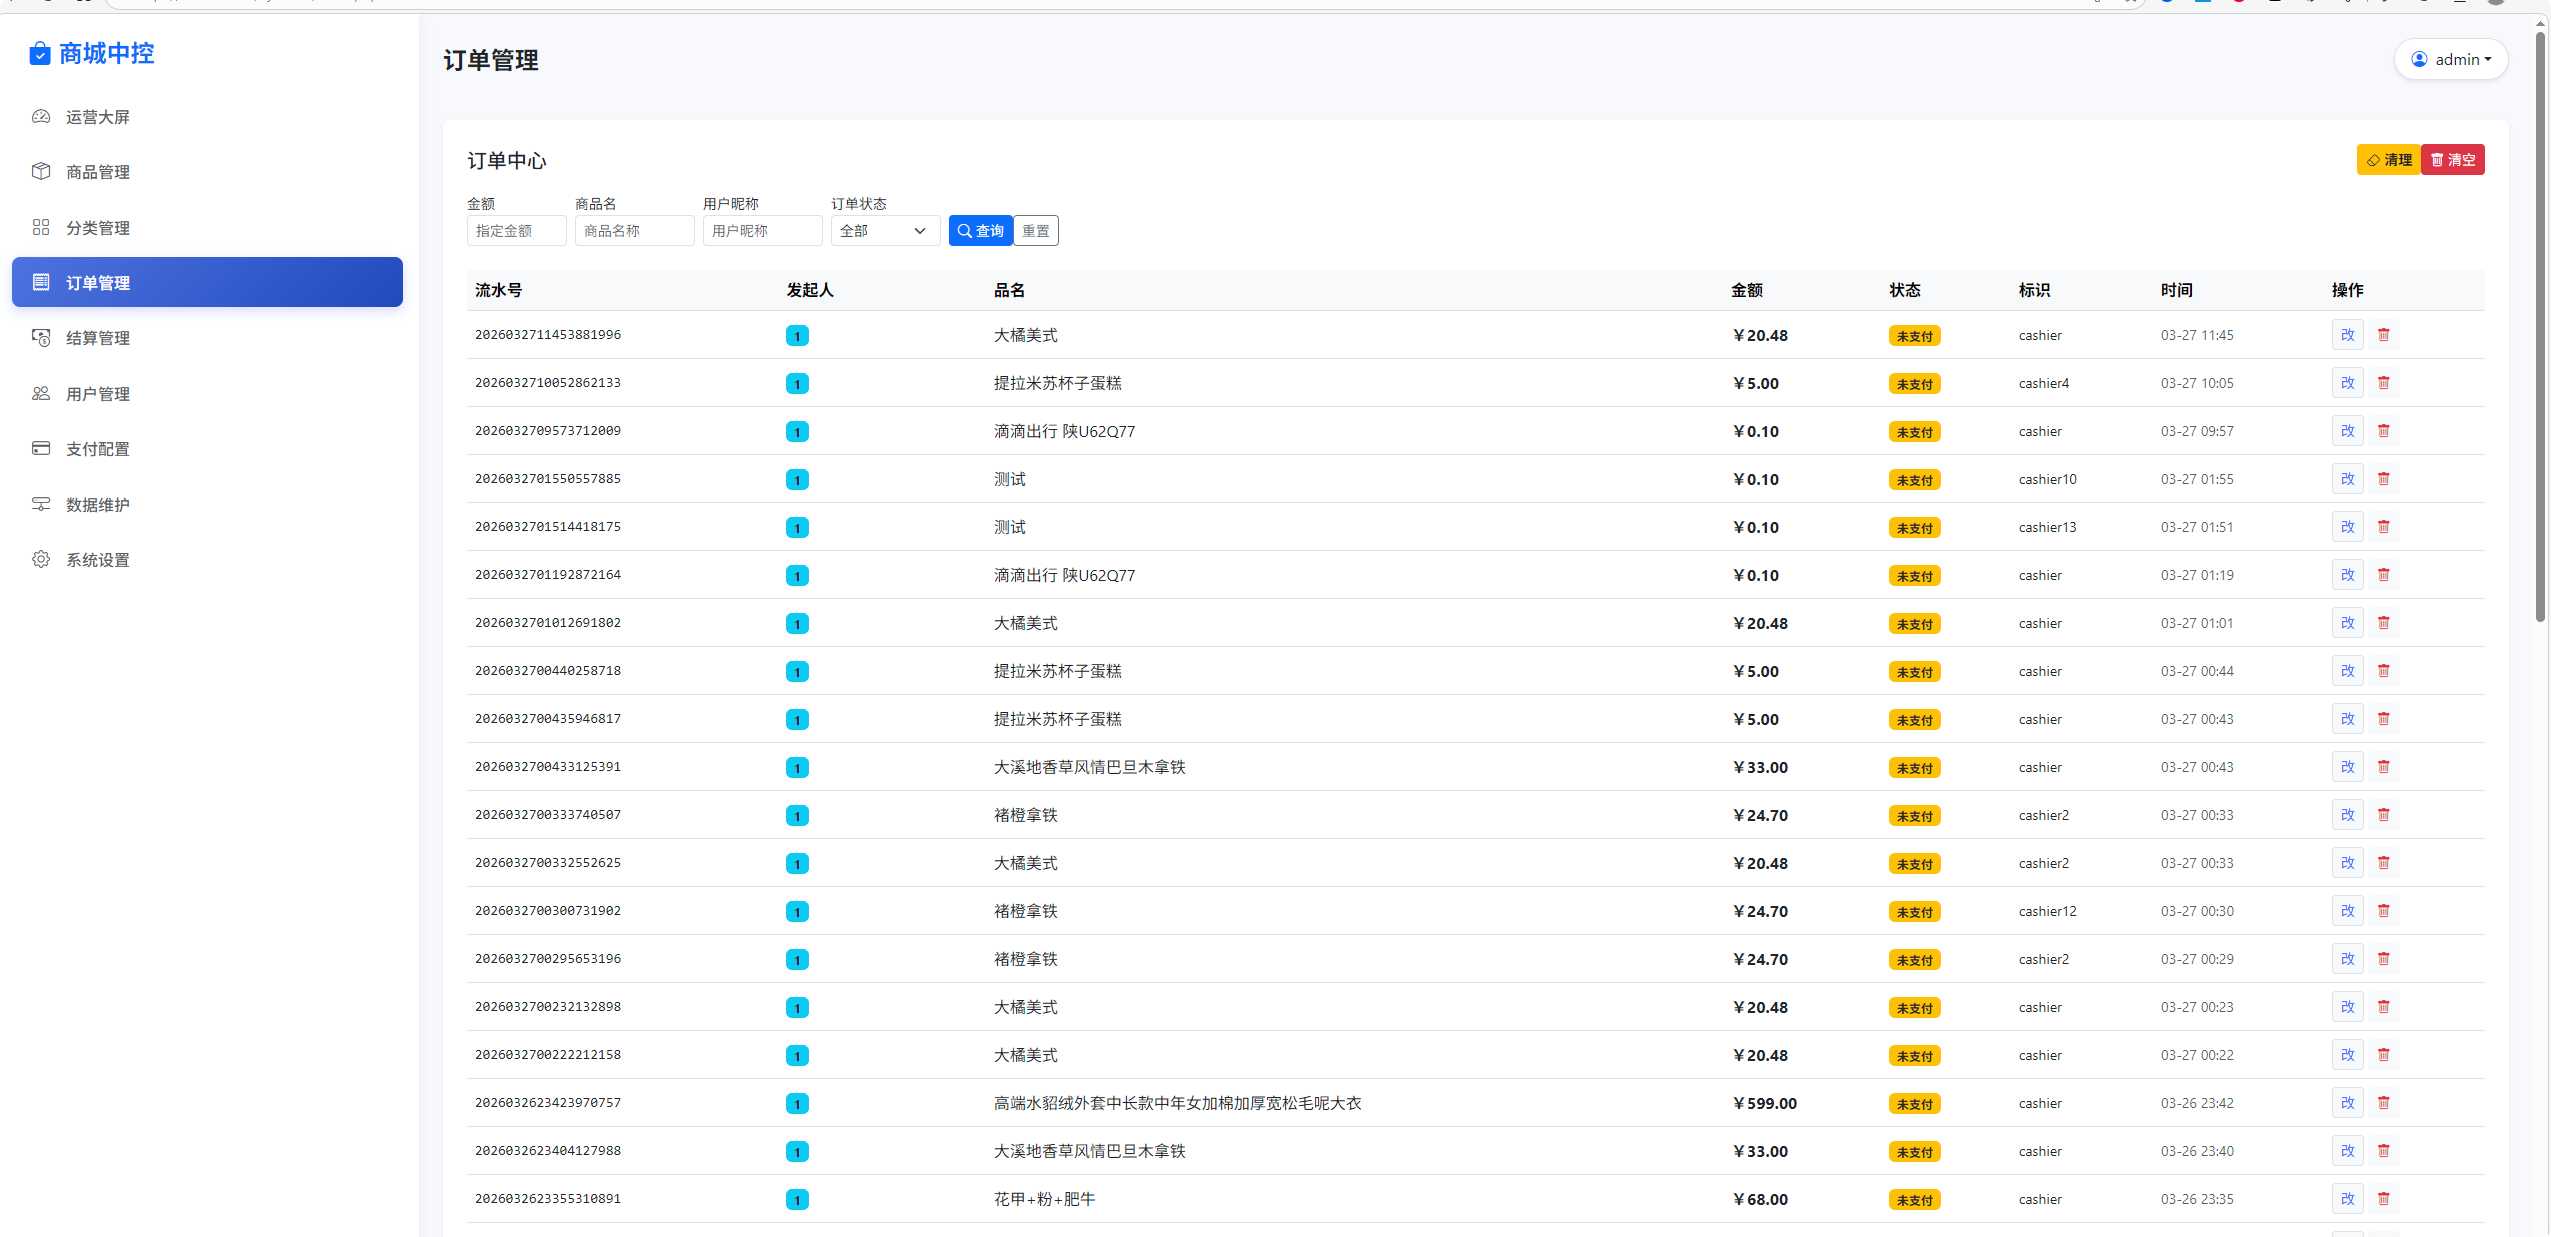Image resolution: width=2551 pixels, height=1237 pixels.
Task: Focus the 商品名称 input field
Action: [x=634, y=231]
